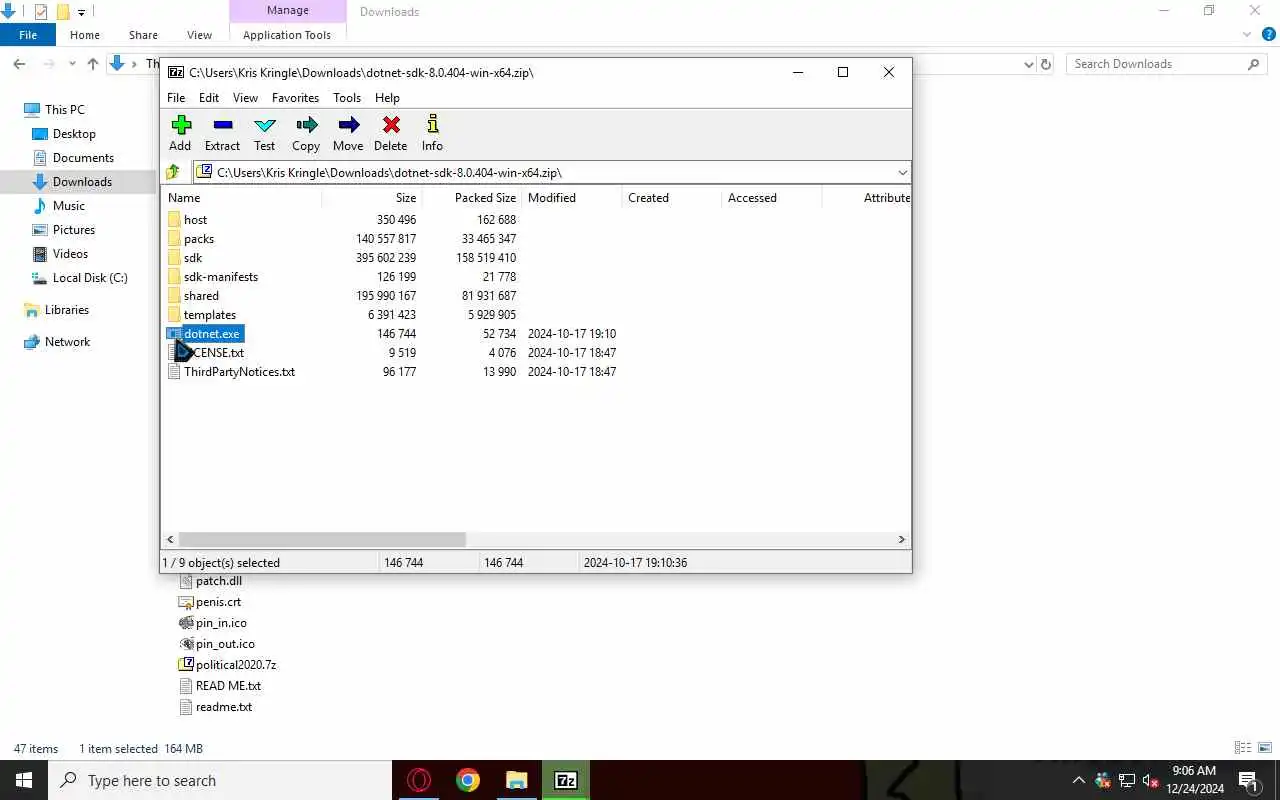
Task: Open the Application Tools ribbon tab
Action: (x=287, y=35)
